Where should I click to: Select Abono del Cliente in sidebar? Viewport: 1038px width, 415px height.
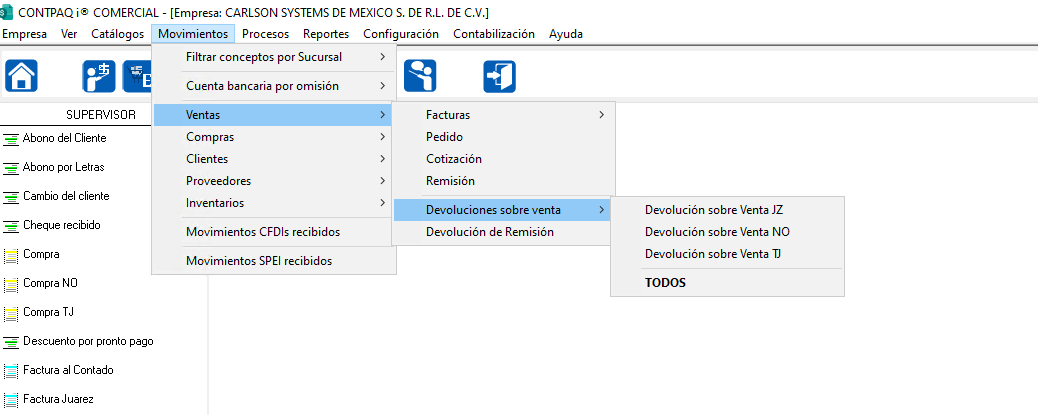point(64,139)
